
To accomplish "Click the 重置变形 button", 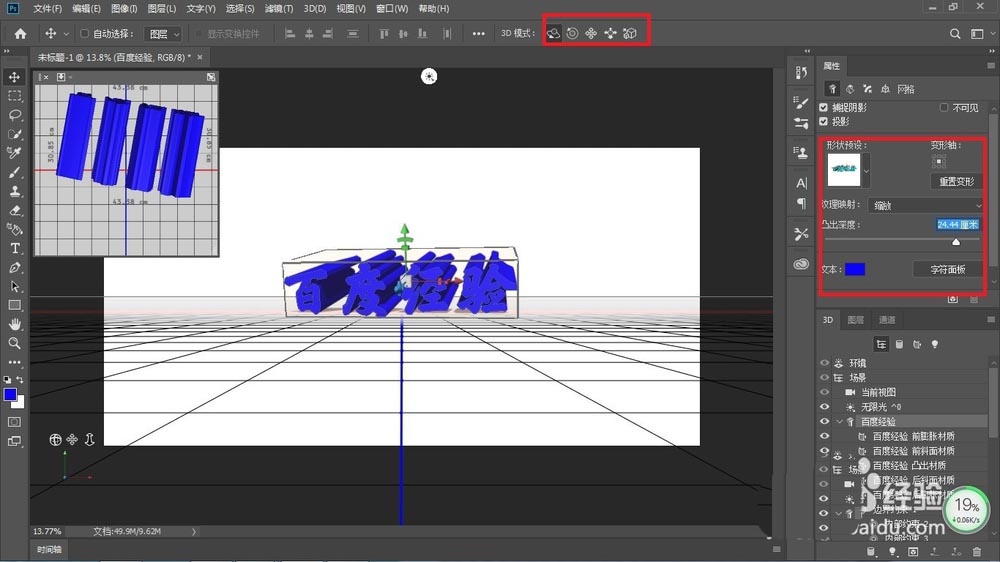I will [956, 181].
